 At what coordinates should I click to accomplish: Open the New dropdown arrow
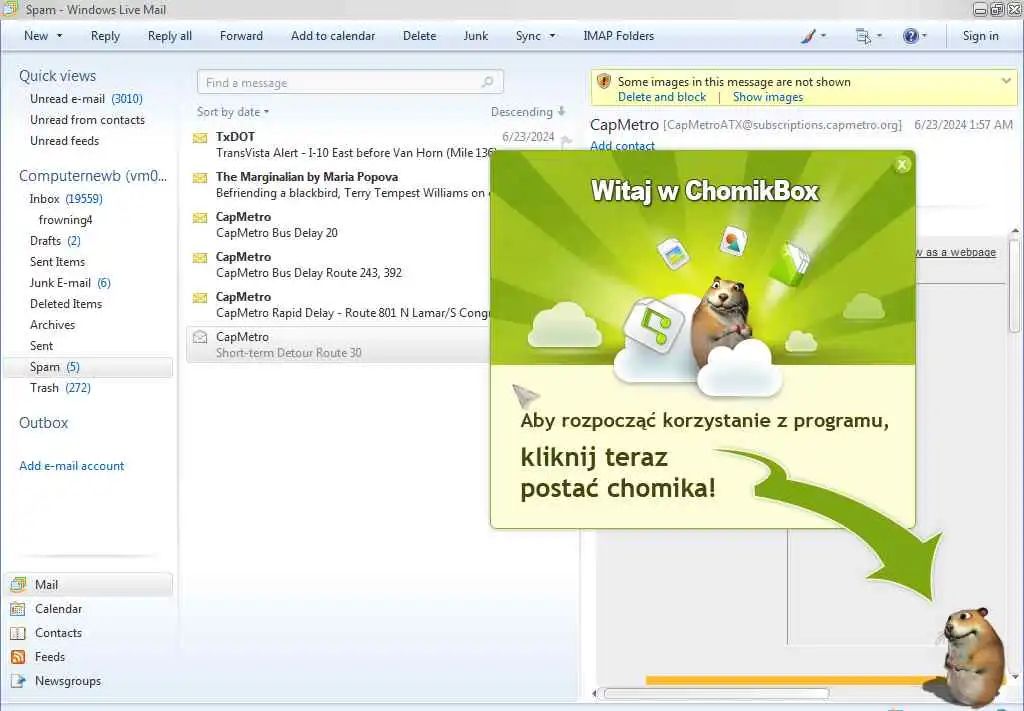point(59,36)
